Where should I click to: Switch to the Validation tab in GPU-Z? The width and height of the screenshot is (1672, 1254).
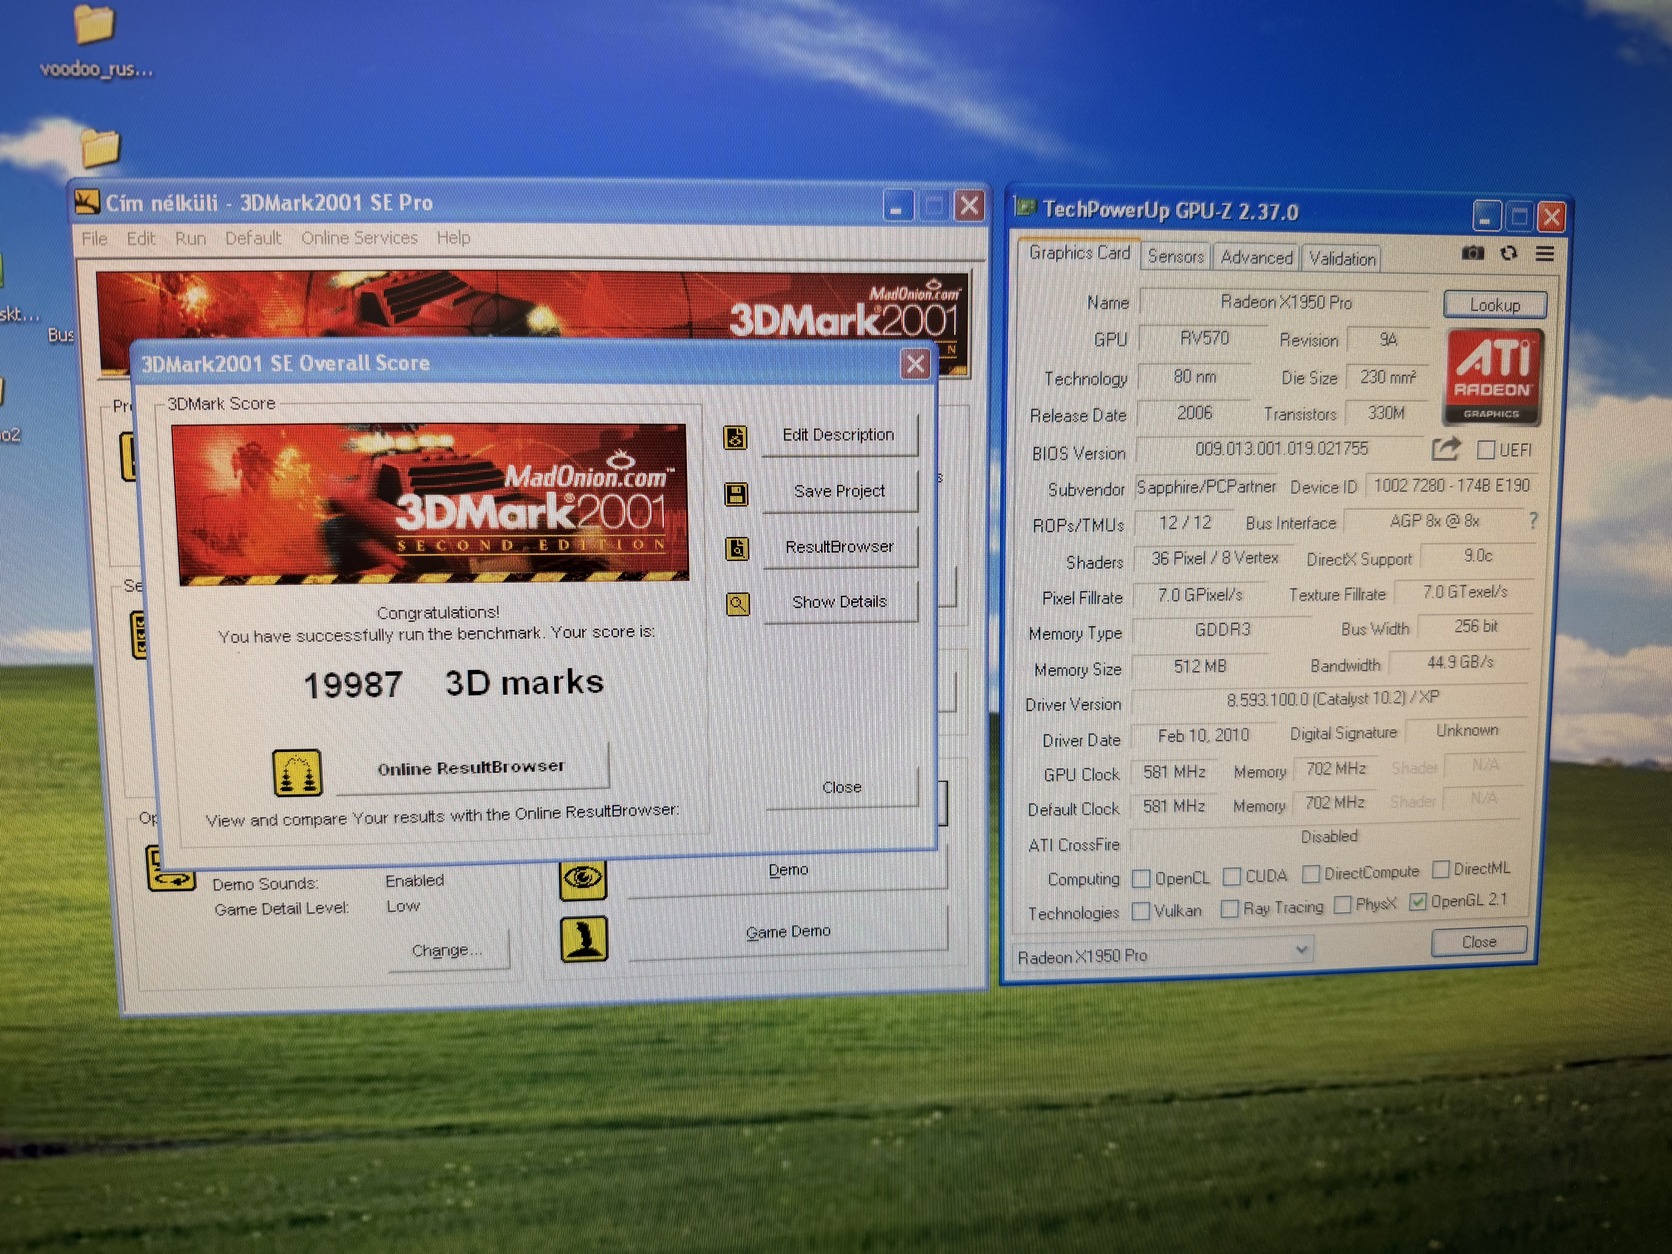pyautogui.click(x=1342, y=258)
